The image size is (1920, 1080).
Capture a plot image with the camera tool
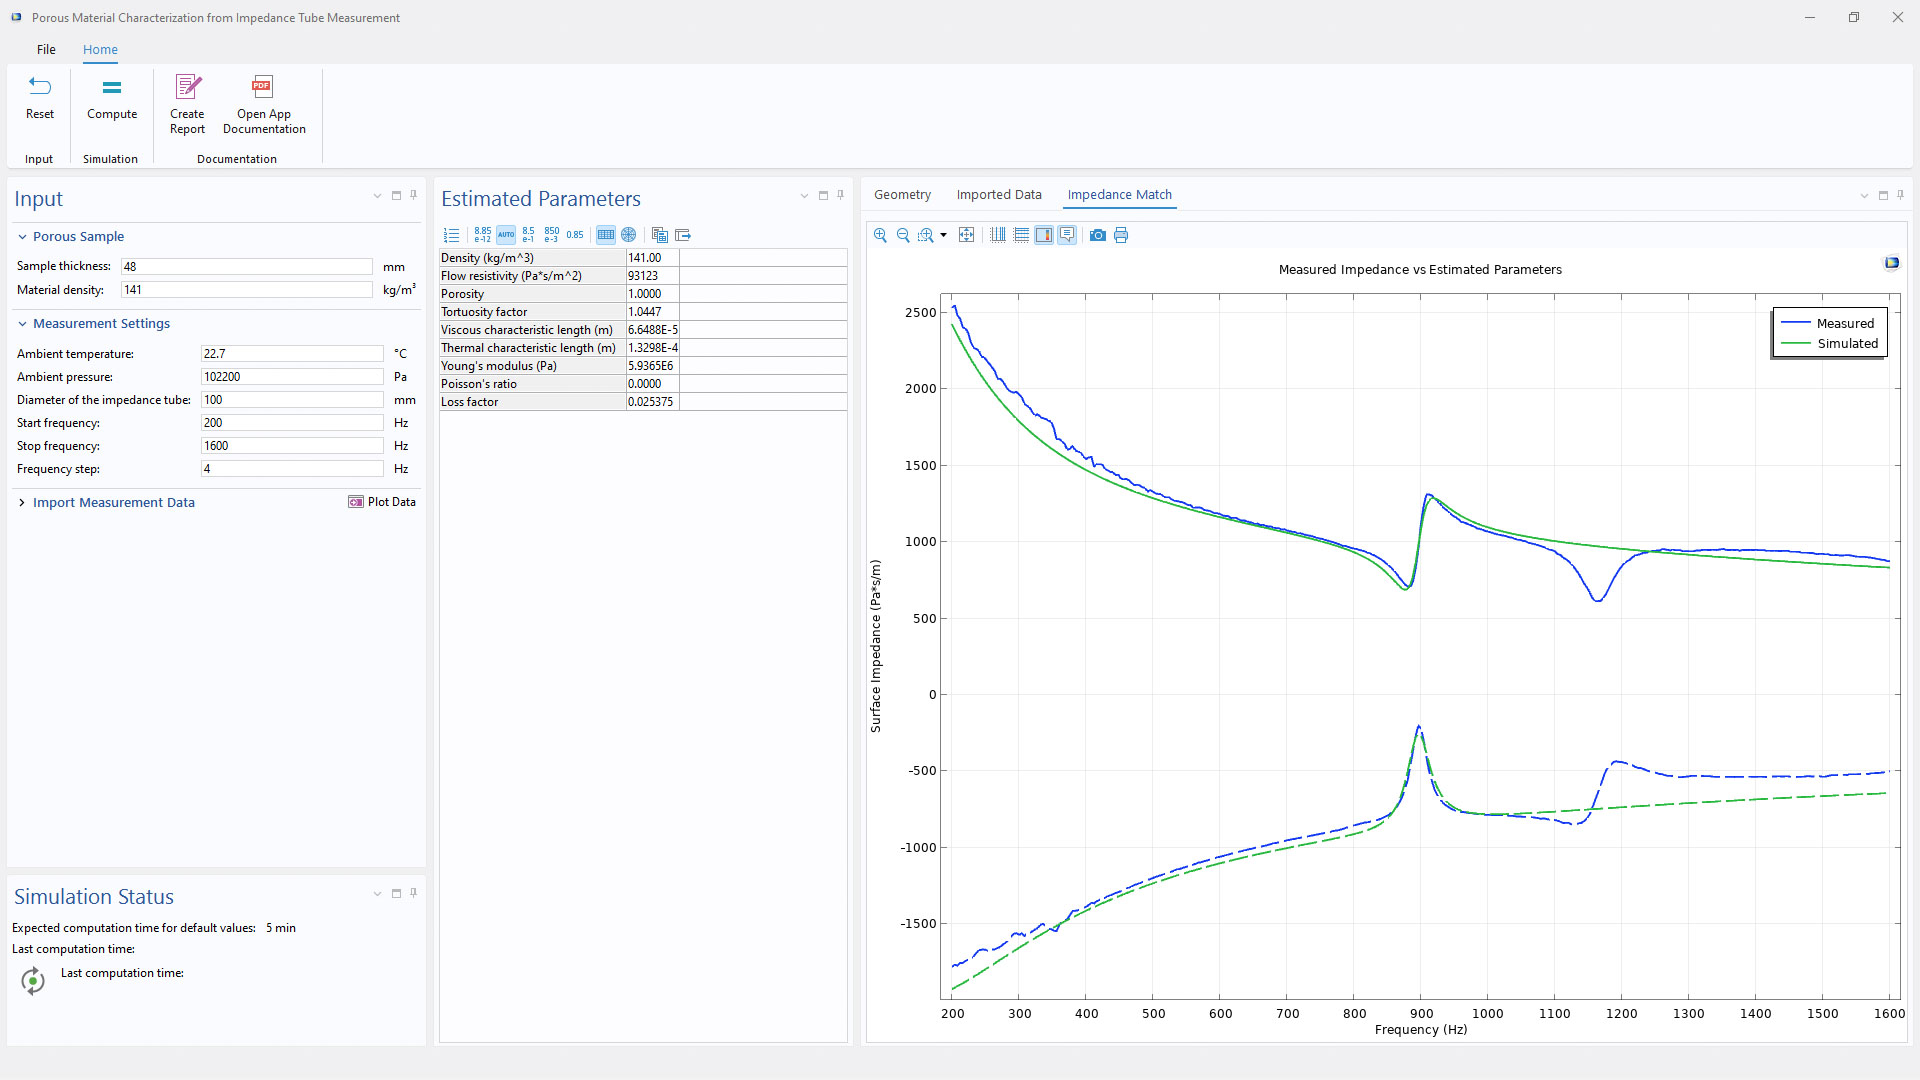click(x=1098, y=235)
